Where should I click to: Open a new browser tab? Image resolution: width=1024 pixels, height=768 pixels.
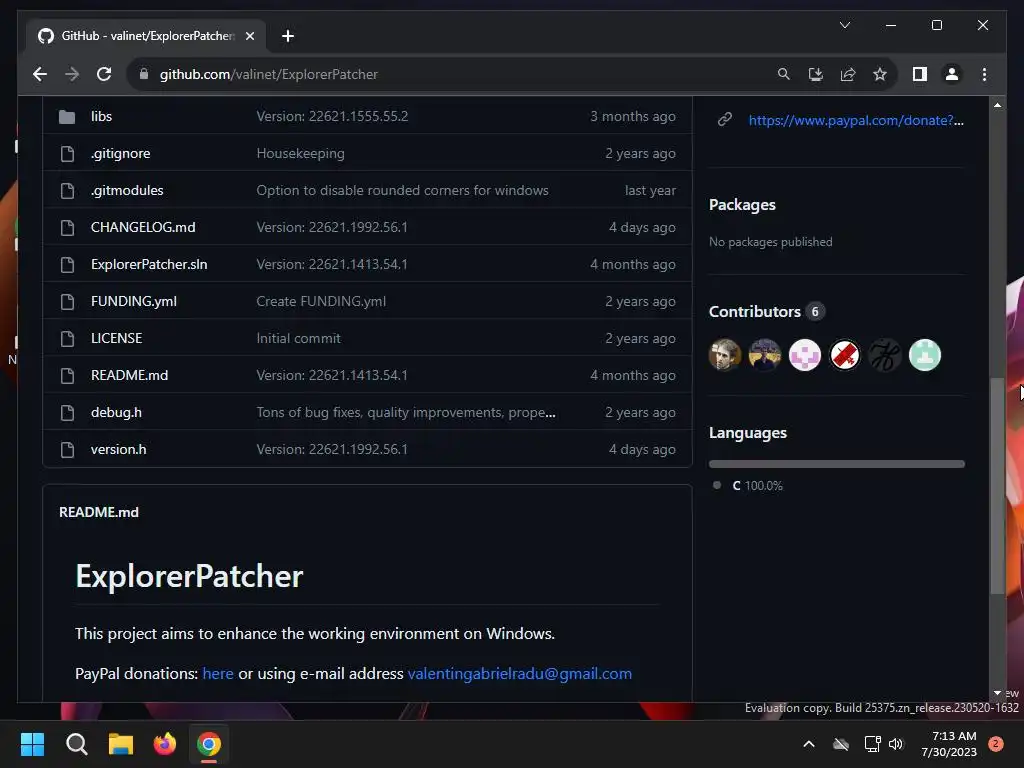(x=288, y=36)
